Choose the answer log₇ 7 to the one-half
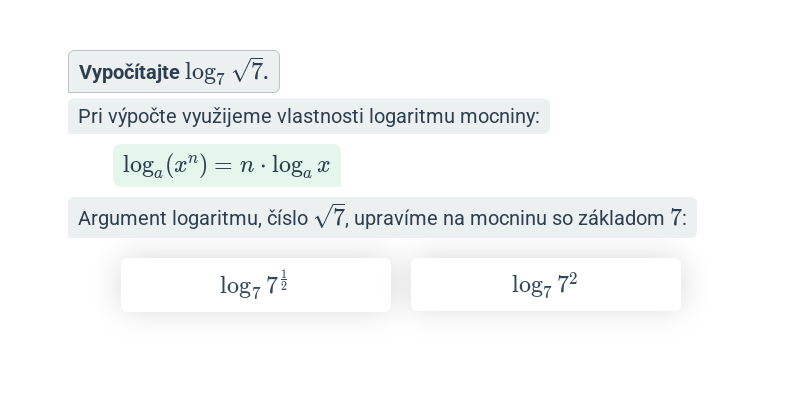Screen dimensions: 800x400 click(x=256, y=285)
